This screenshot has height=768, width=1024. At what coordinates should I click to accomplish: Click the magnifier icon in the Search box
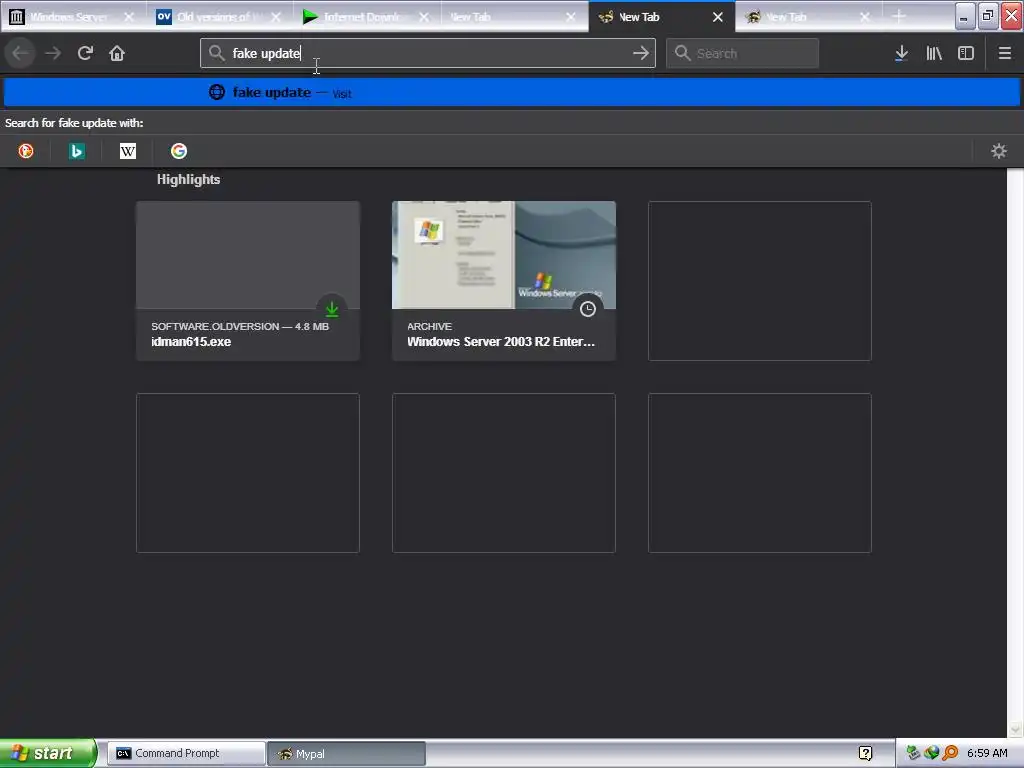tap(682, 53)
